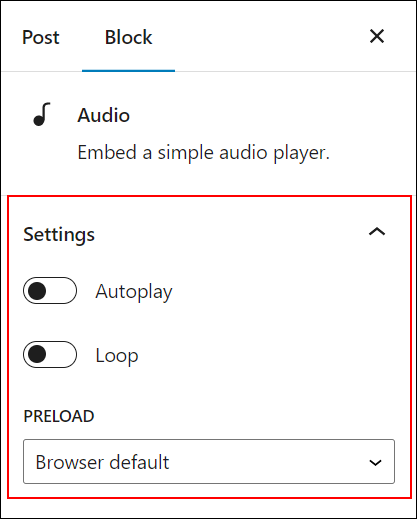The height and width of the screenshot is (519, 417).
Task: Select the 'Browser default' text in Preload
Action: (102, 462)
